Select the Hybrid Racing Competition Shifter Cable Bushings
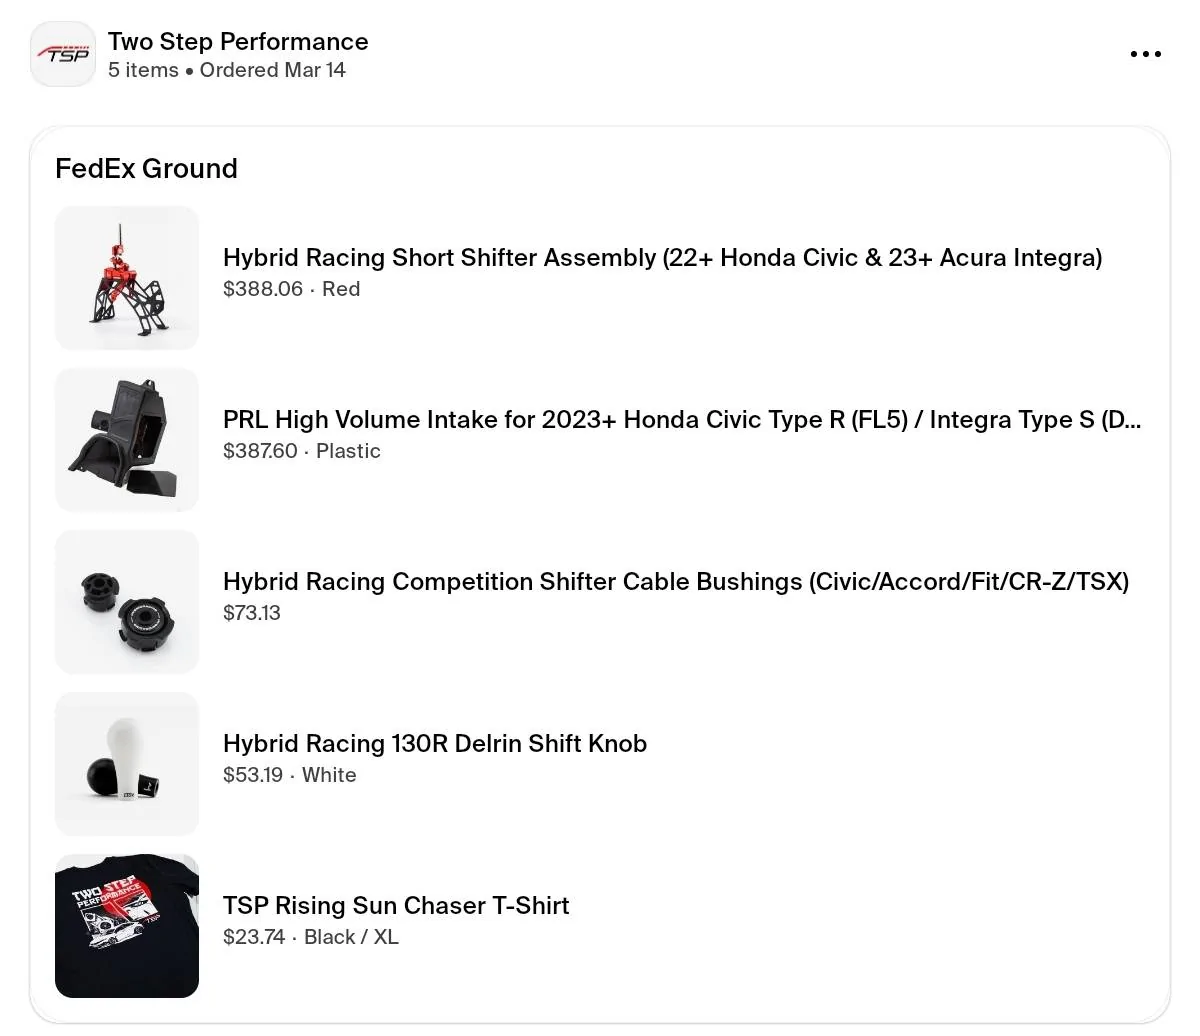 pyautogui.click(x=676, y=582)
